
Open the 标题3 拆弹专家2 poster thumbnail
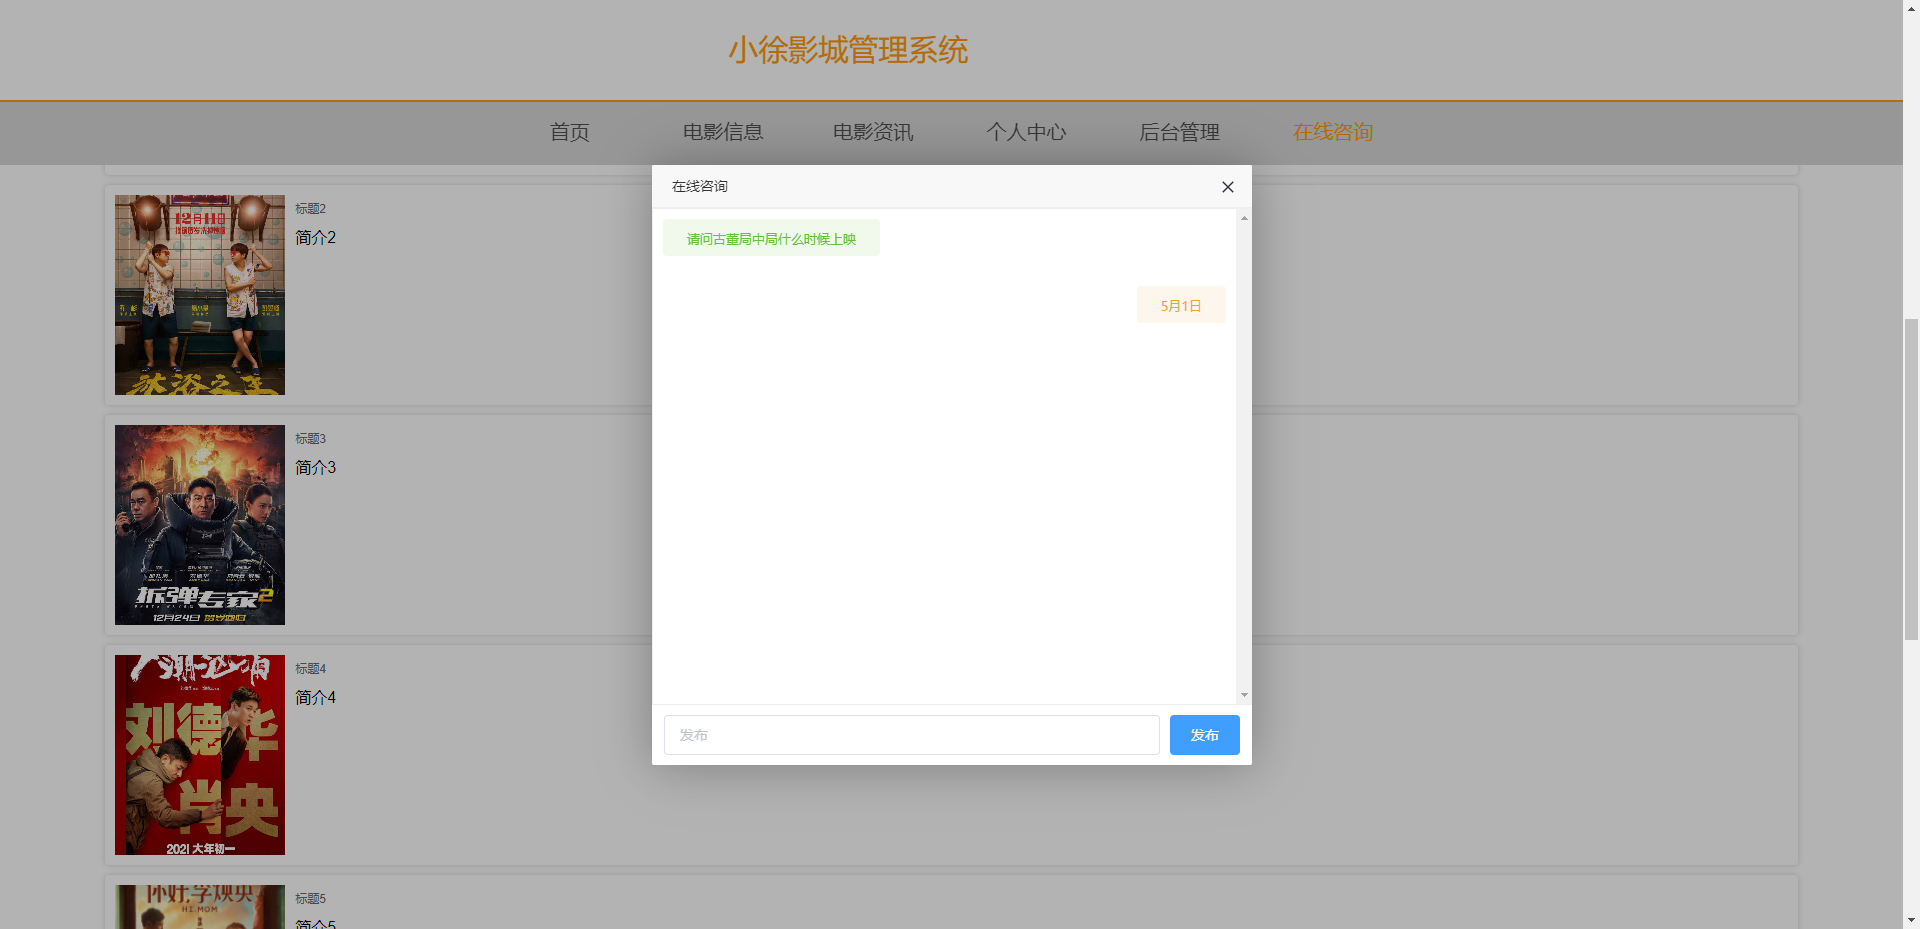tap(200, 525)
